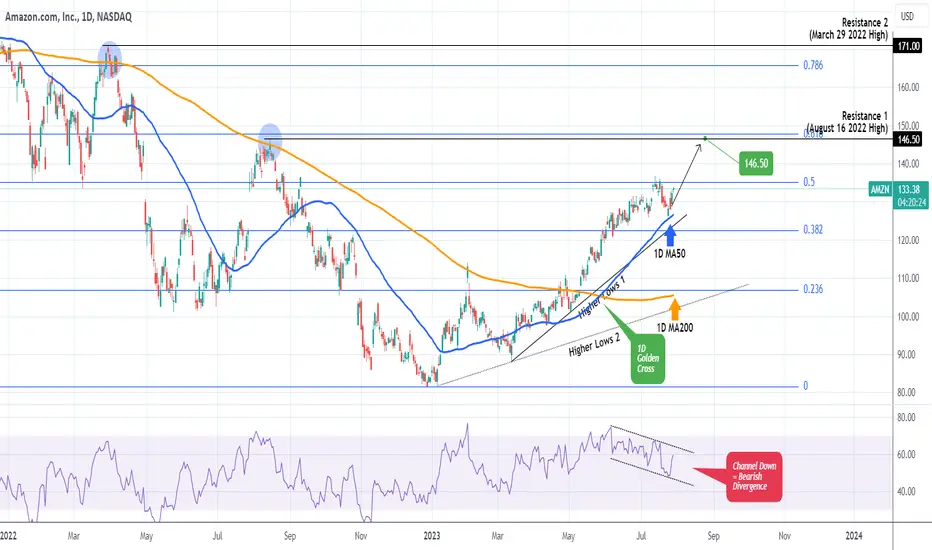Screen dimensions: 932x550
Task: Click the 133.38 current price label
Action: point(909,189)
